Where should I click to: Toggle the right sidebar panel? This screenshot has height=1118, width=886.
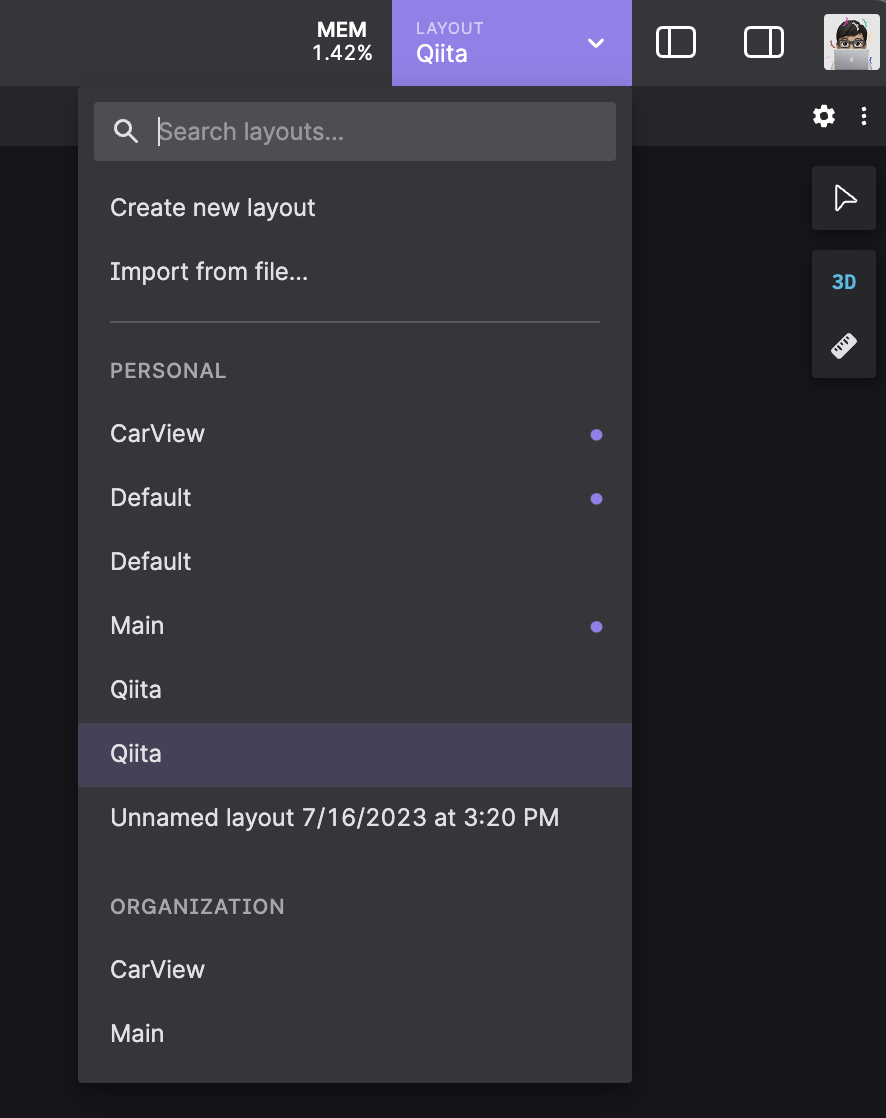click(x=764, y=42)
